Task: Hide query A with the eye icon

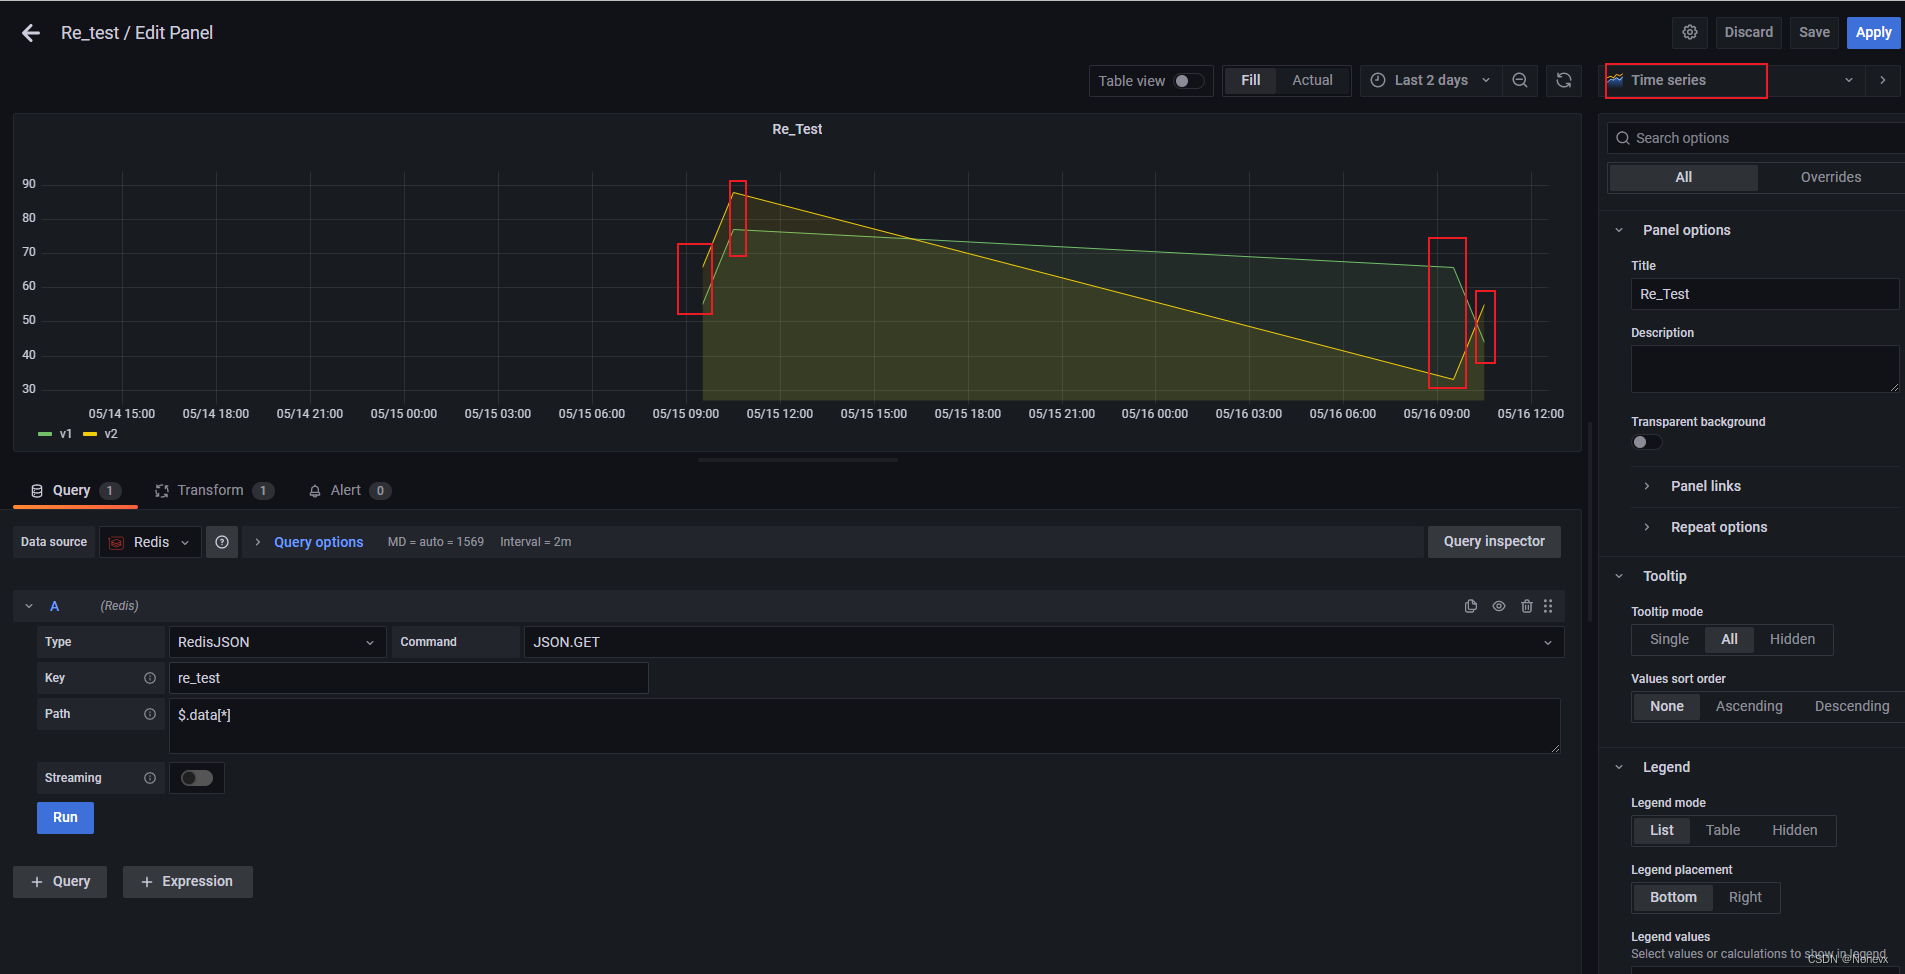Action: coord(1498,605)
